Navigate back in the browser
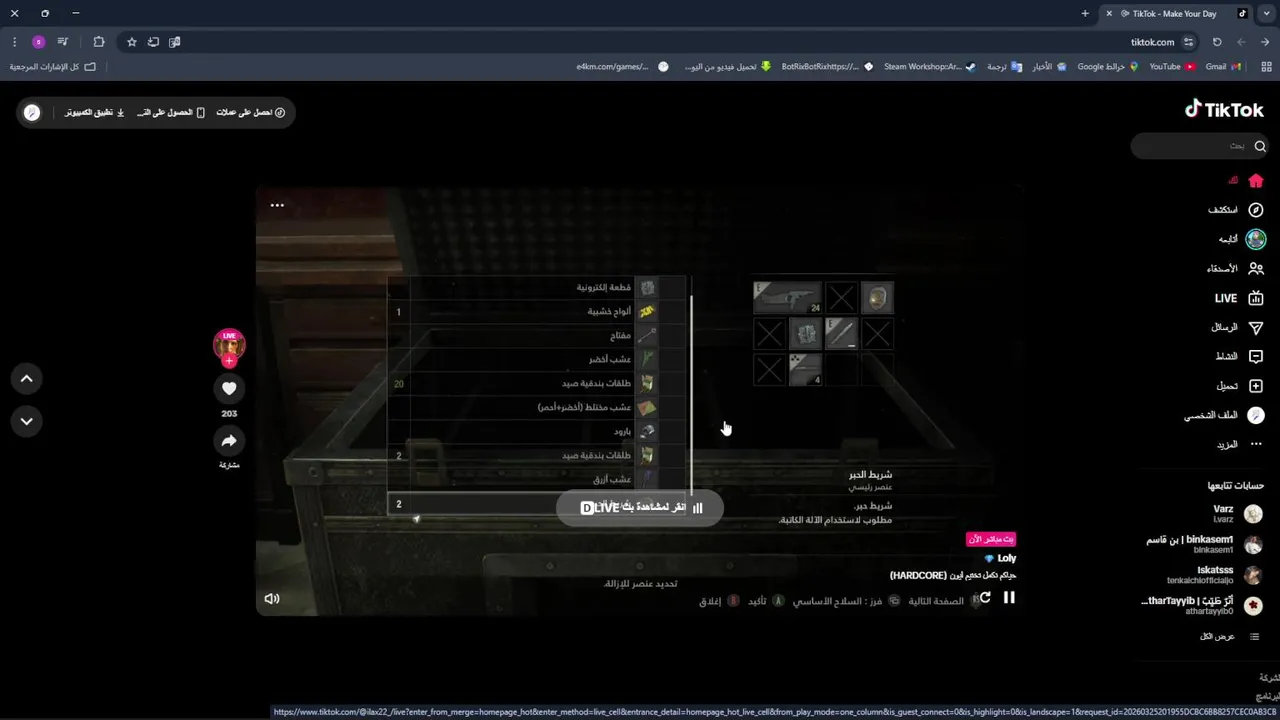This screenshot has width=1280, height=720. tap(1266, 42)
